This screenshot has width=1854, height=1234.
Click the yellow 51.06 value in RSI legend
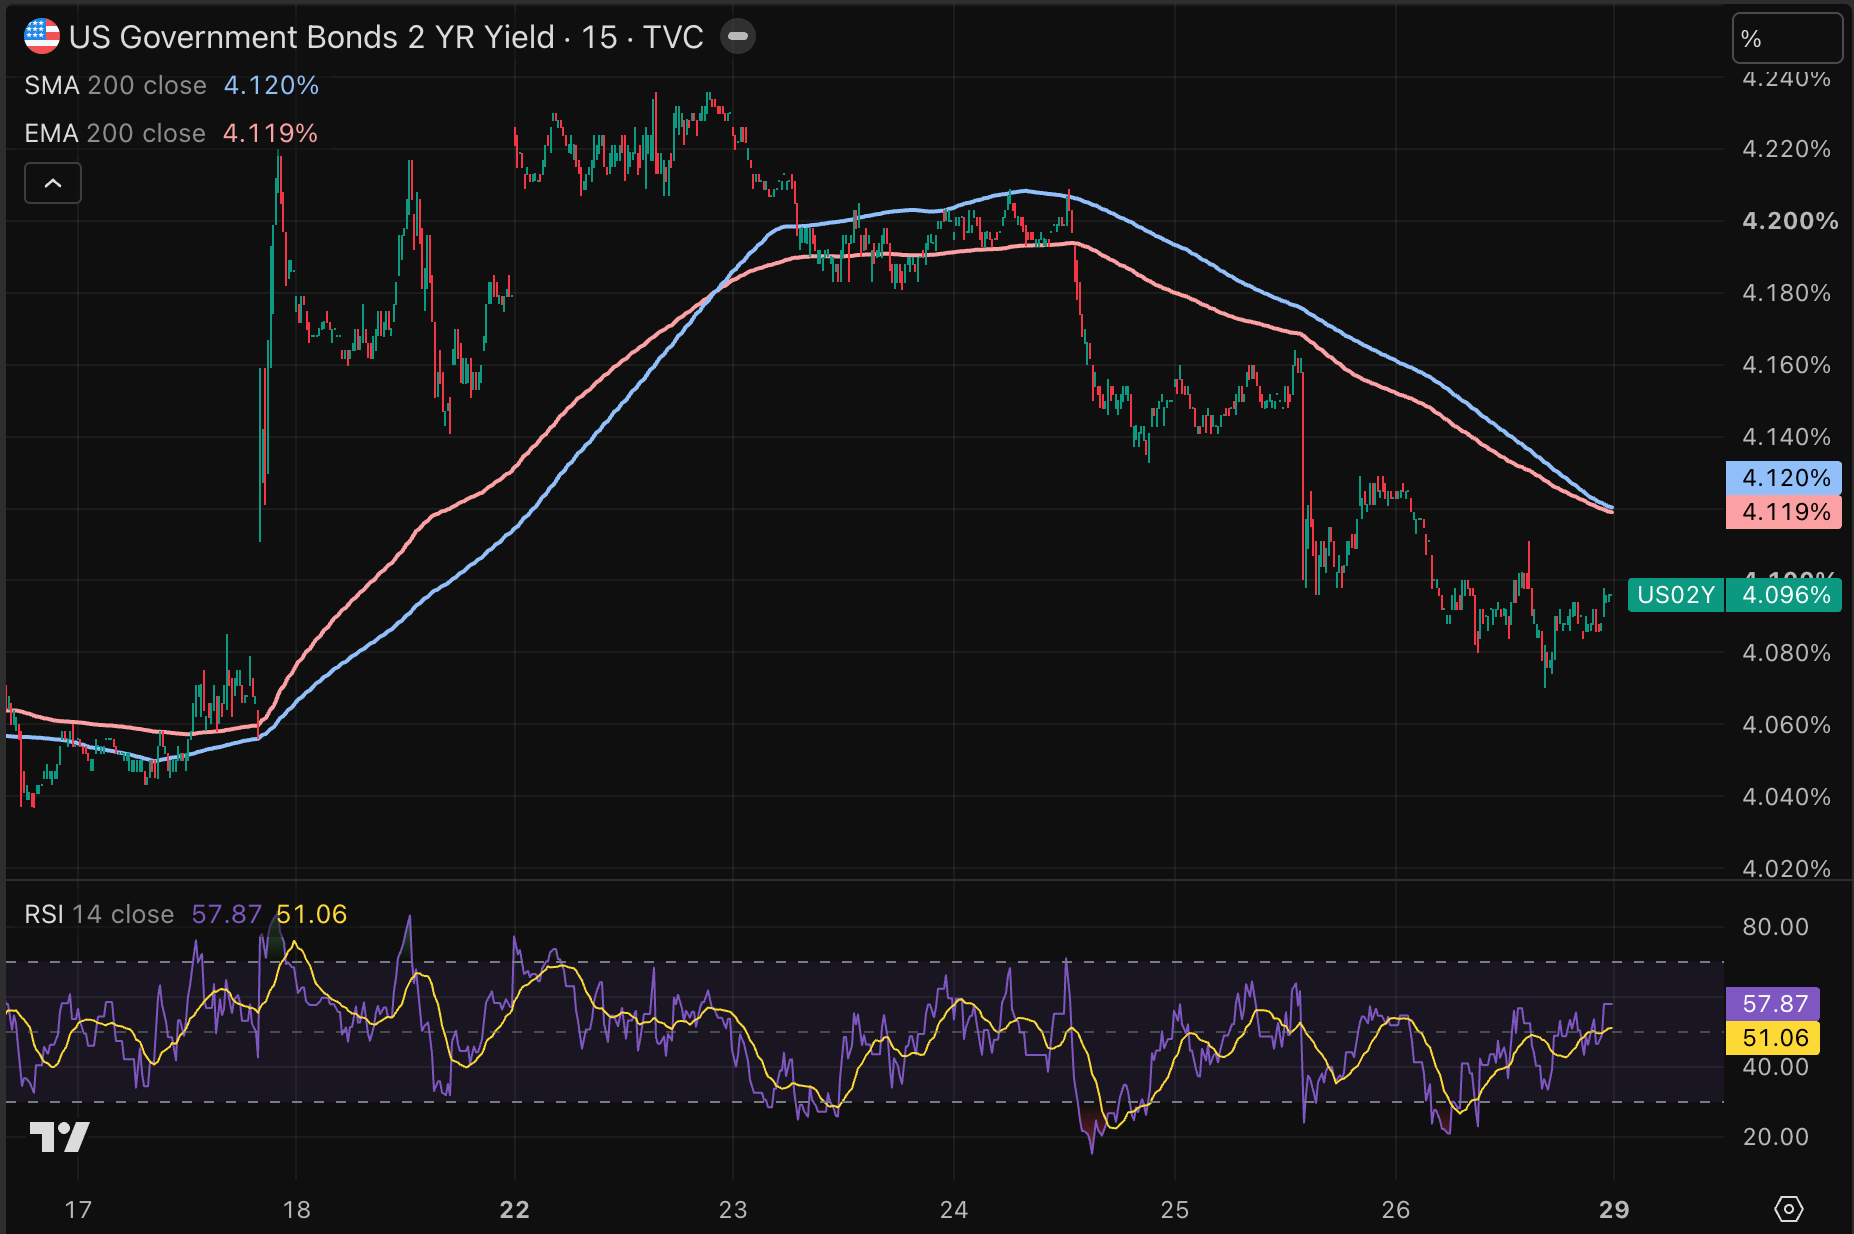pos(311,914)
